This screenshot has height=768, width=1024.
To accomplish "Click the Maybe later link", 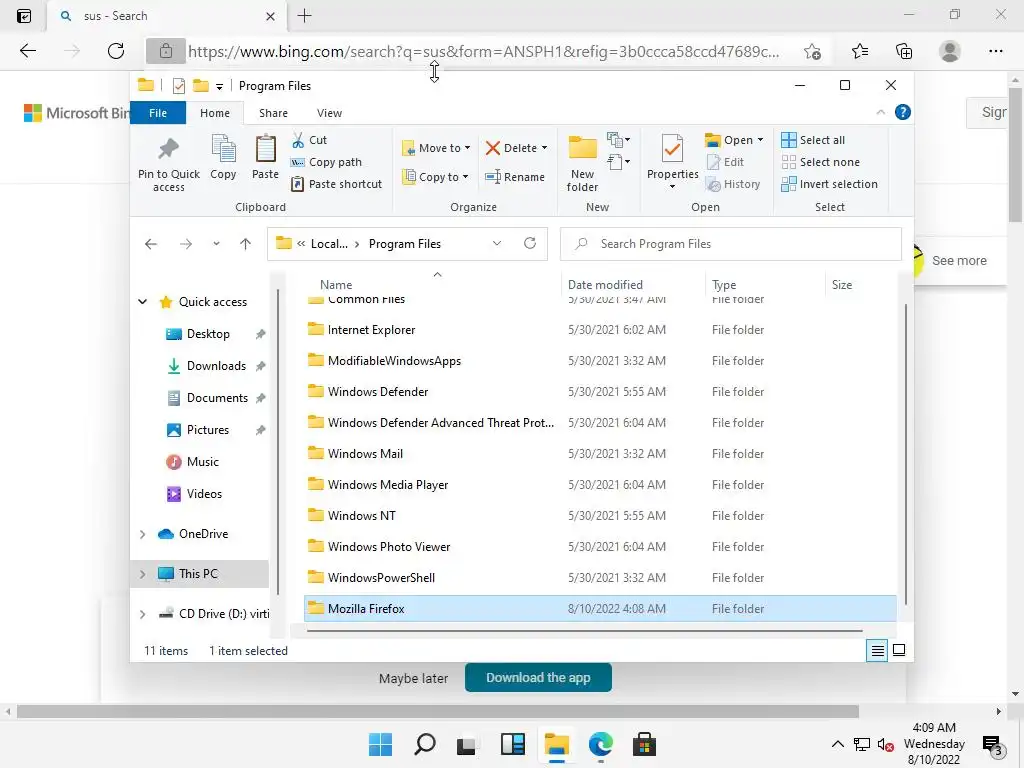I will [x=413, y=679].
